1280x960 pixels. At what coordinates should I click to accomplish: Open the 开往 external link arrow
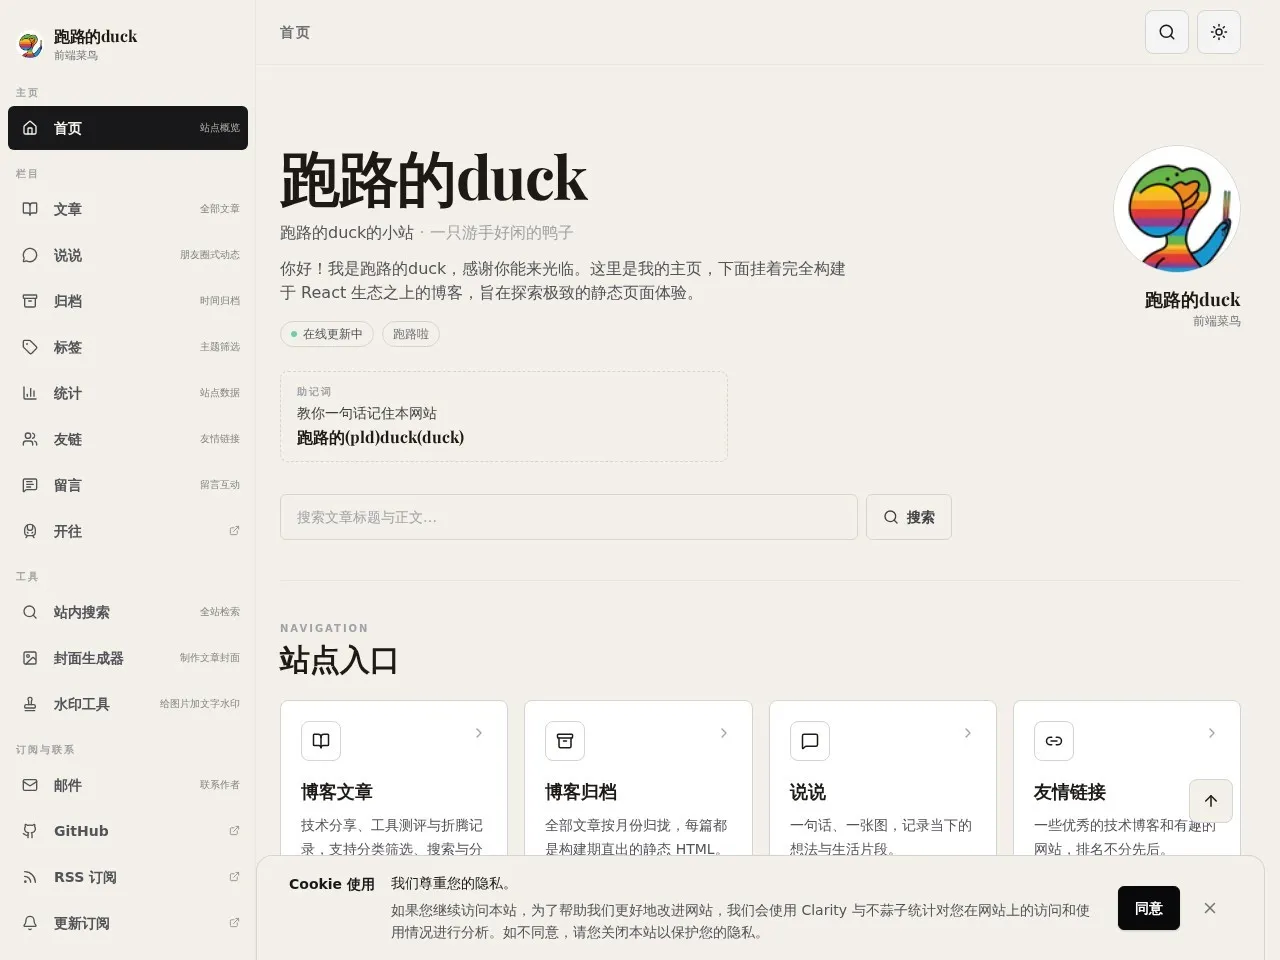[234, 531]
